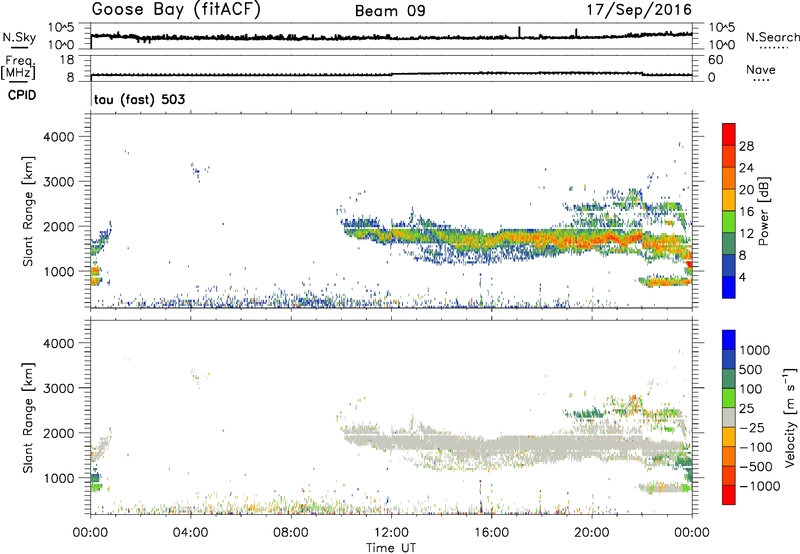The height and width of the screenshot is (554, 800).
Task: Click the '60' Nave axis tick label
Action: pos(715,60)
